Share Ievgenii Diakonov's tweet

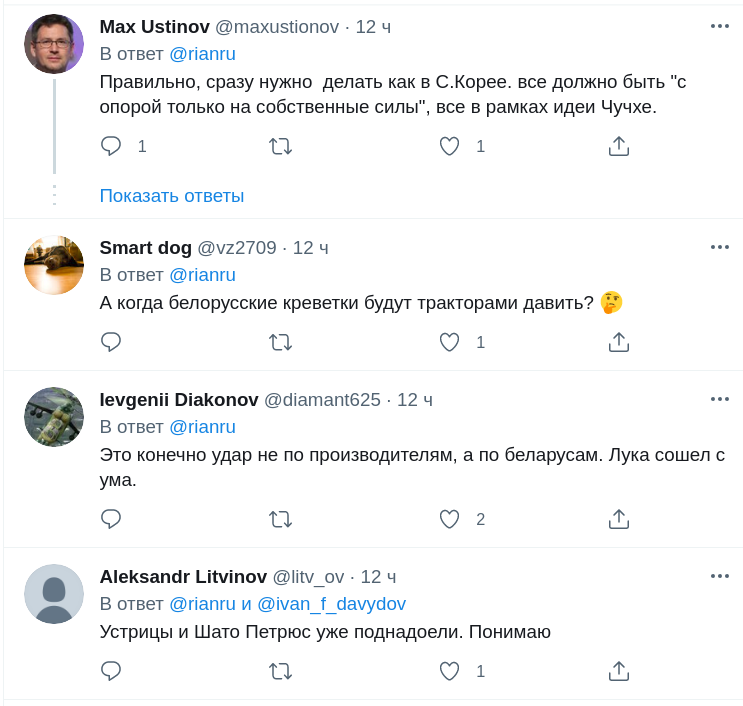619,519
